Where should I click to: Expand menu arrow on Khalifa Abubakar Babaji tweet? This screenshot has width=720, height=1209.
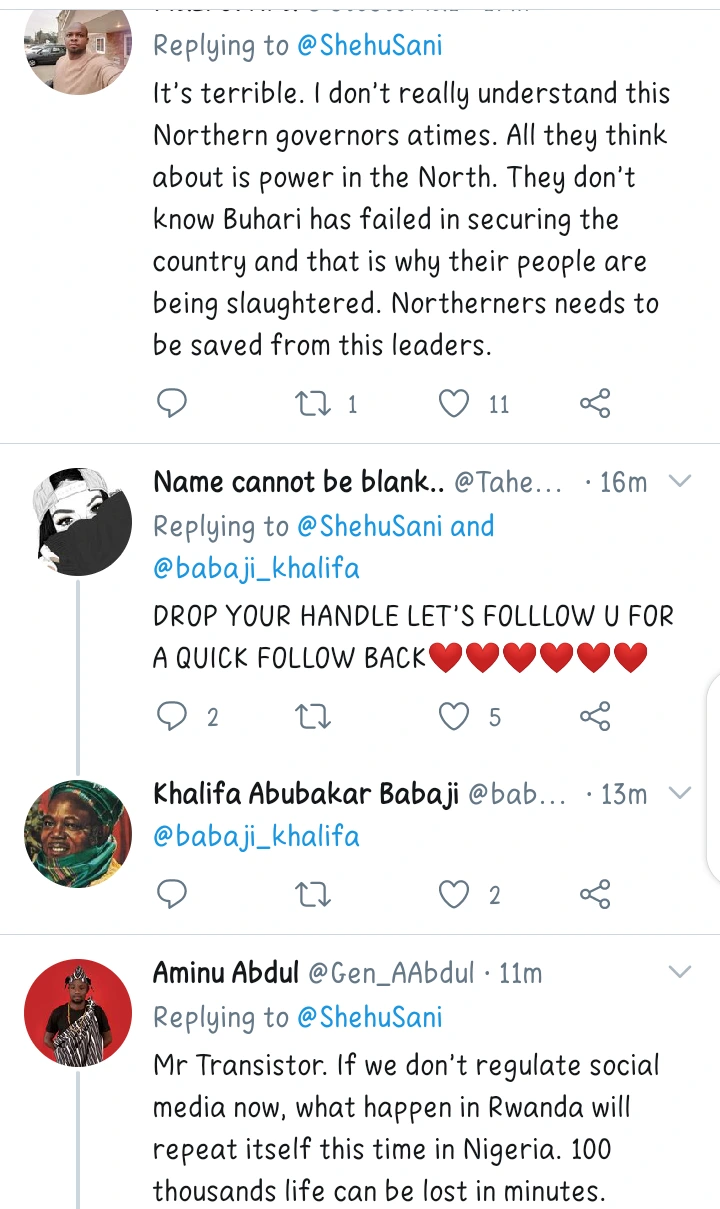coord(680,794)
